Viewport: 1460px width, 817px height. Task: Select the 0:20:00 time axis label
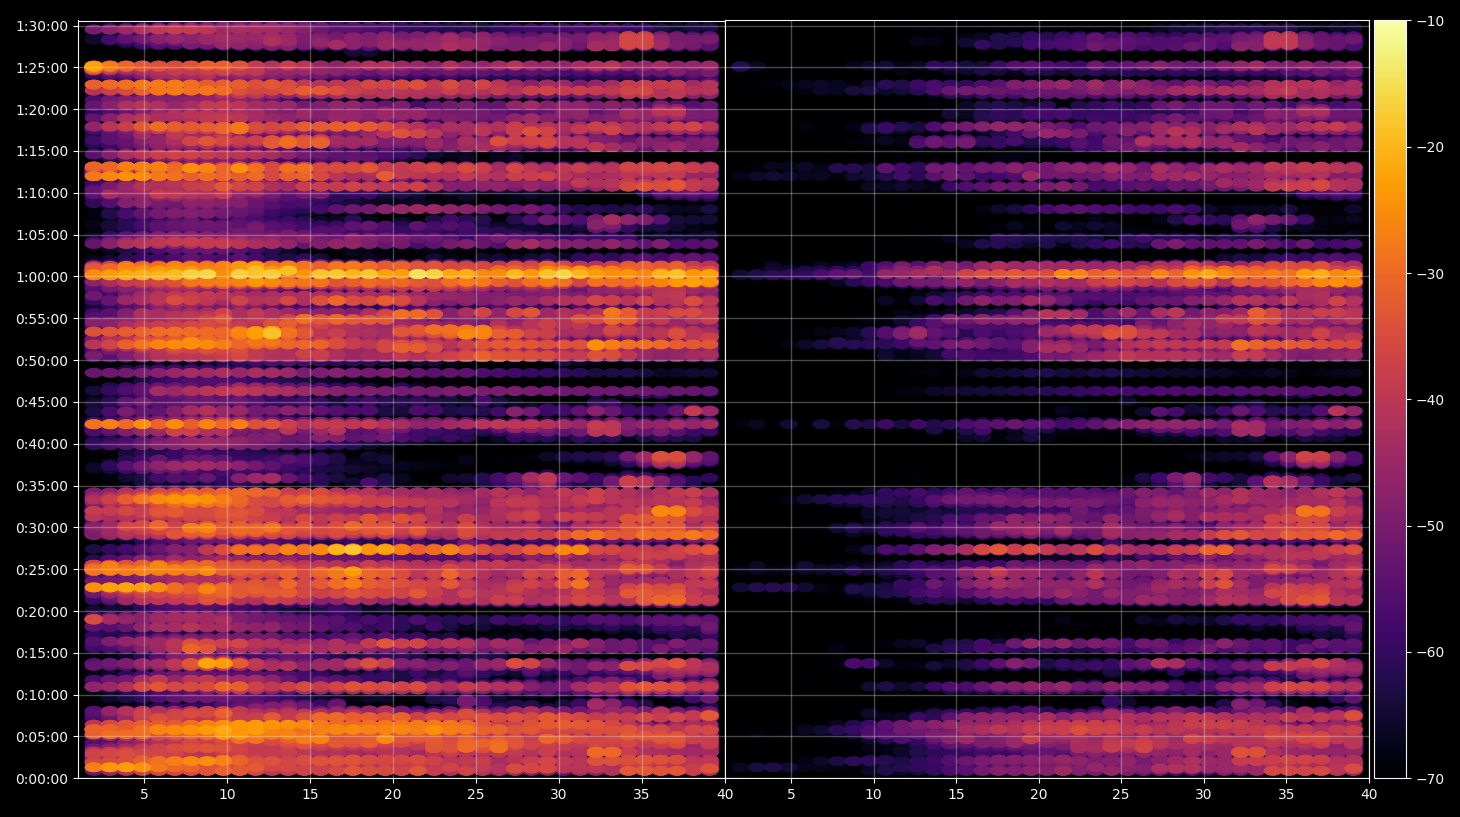pos(42,612)
